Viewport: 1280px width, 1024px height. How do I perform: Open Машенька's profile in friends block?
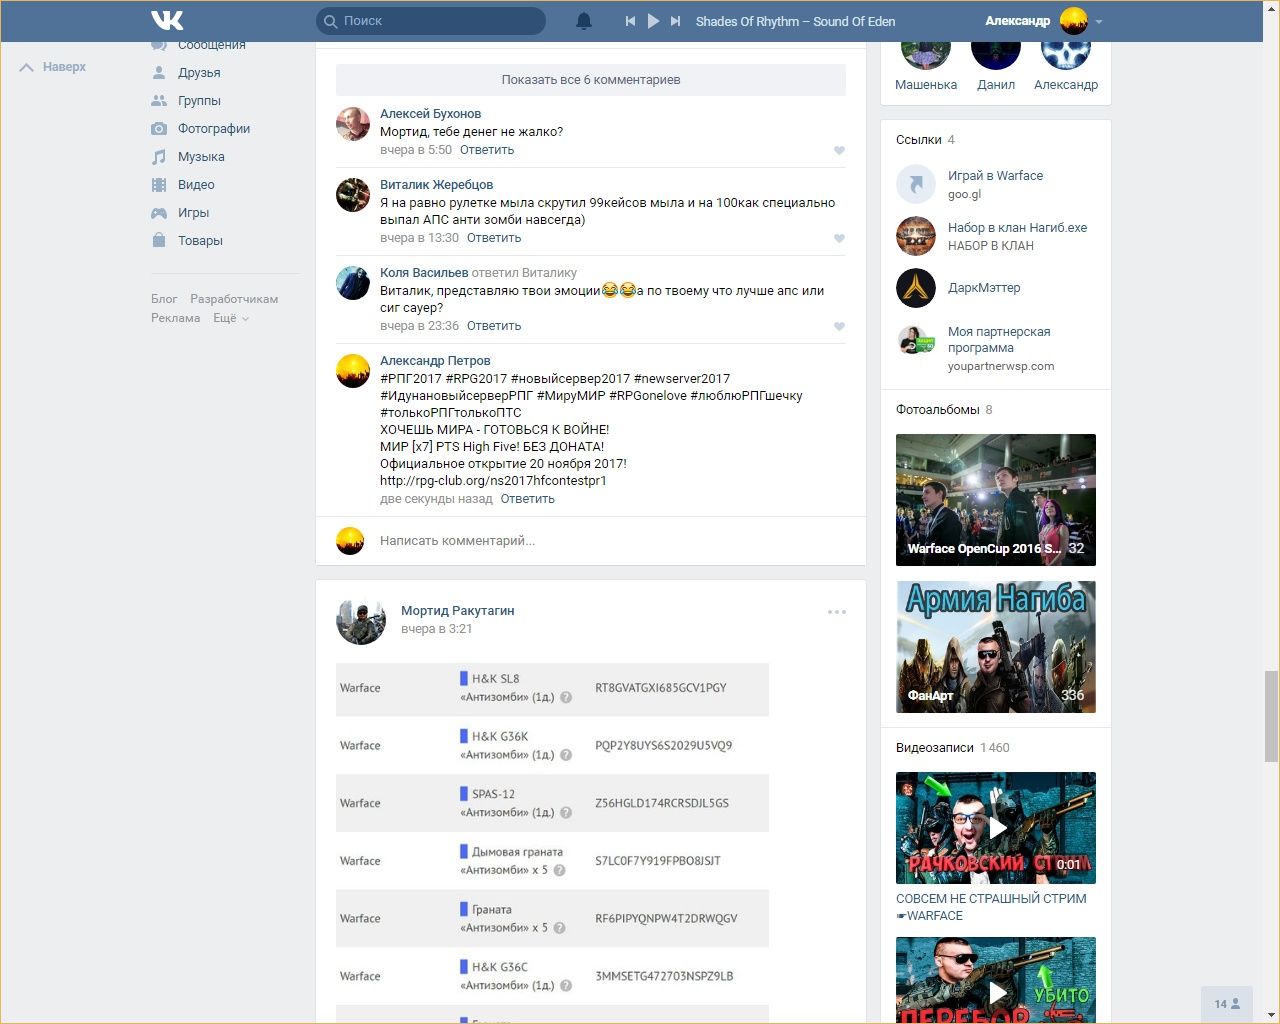tap(926, 85)
